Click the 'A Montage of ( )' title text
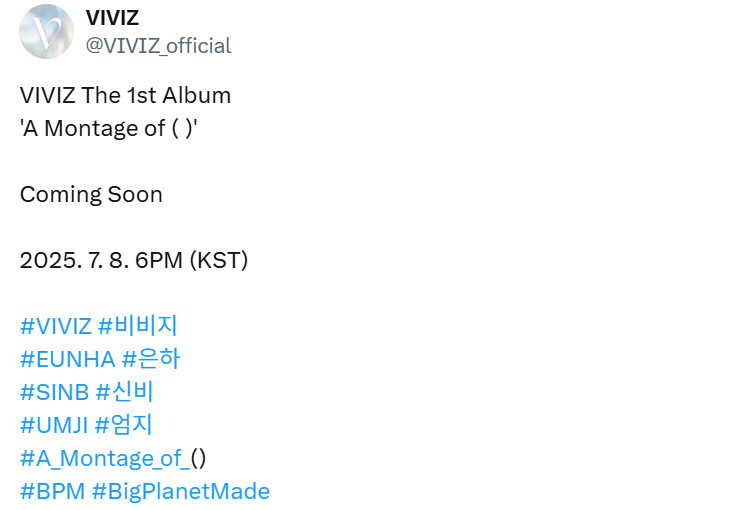740x510 pixels. [115, 129]
